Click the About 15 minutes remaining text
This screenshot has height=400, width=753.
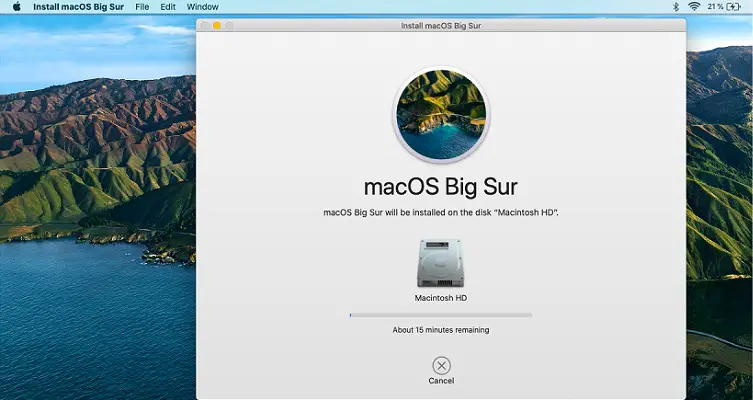(441, 330)
